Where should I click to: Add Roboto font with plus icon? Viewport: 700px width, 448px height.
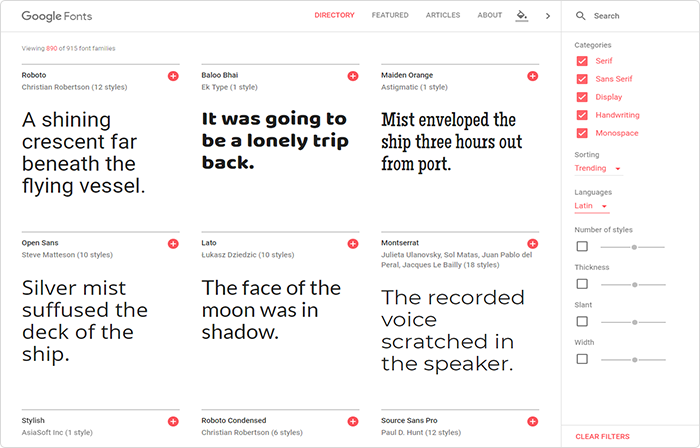coord(173,76)
